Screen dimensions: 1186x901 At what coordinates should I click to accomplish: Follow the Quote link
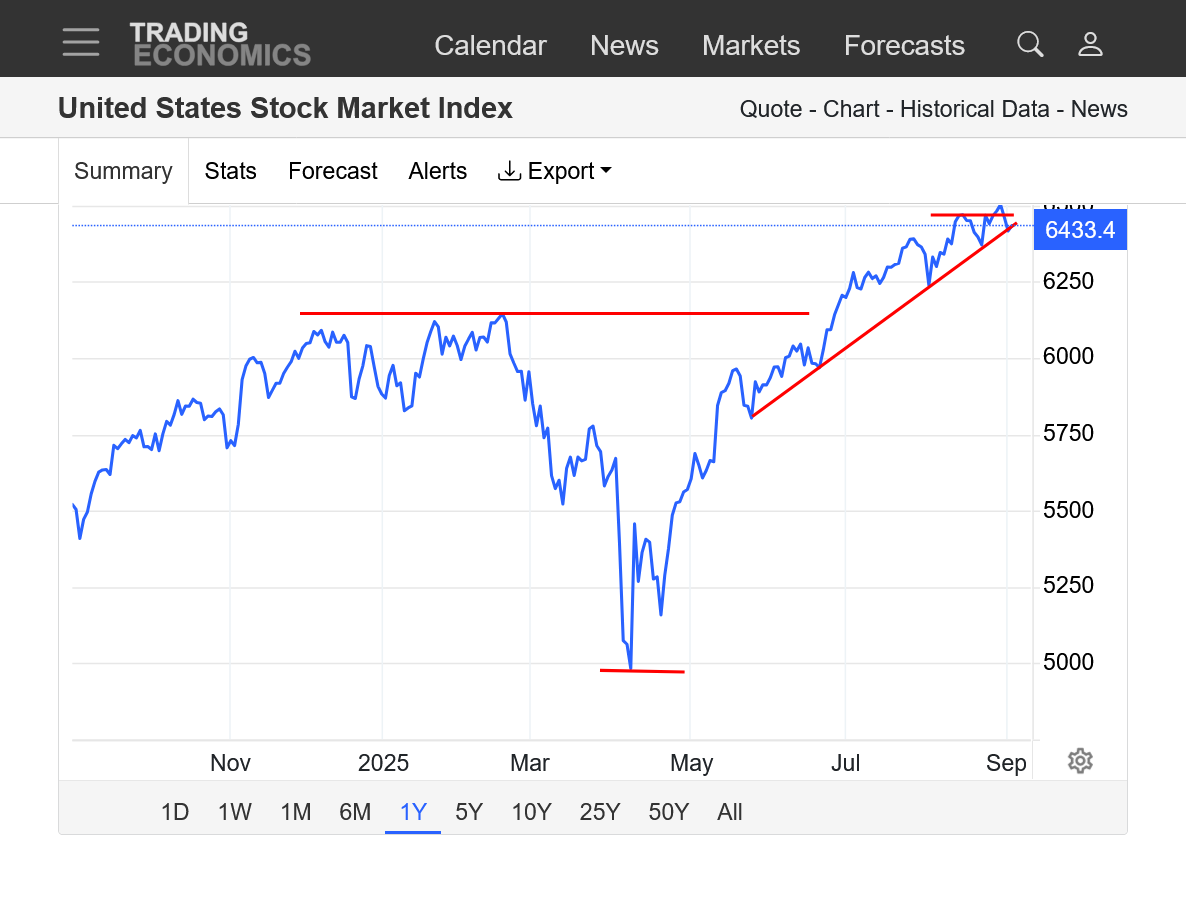(x=770, y=109)
